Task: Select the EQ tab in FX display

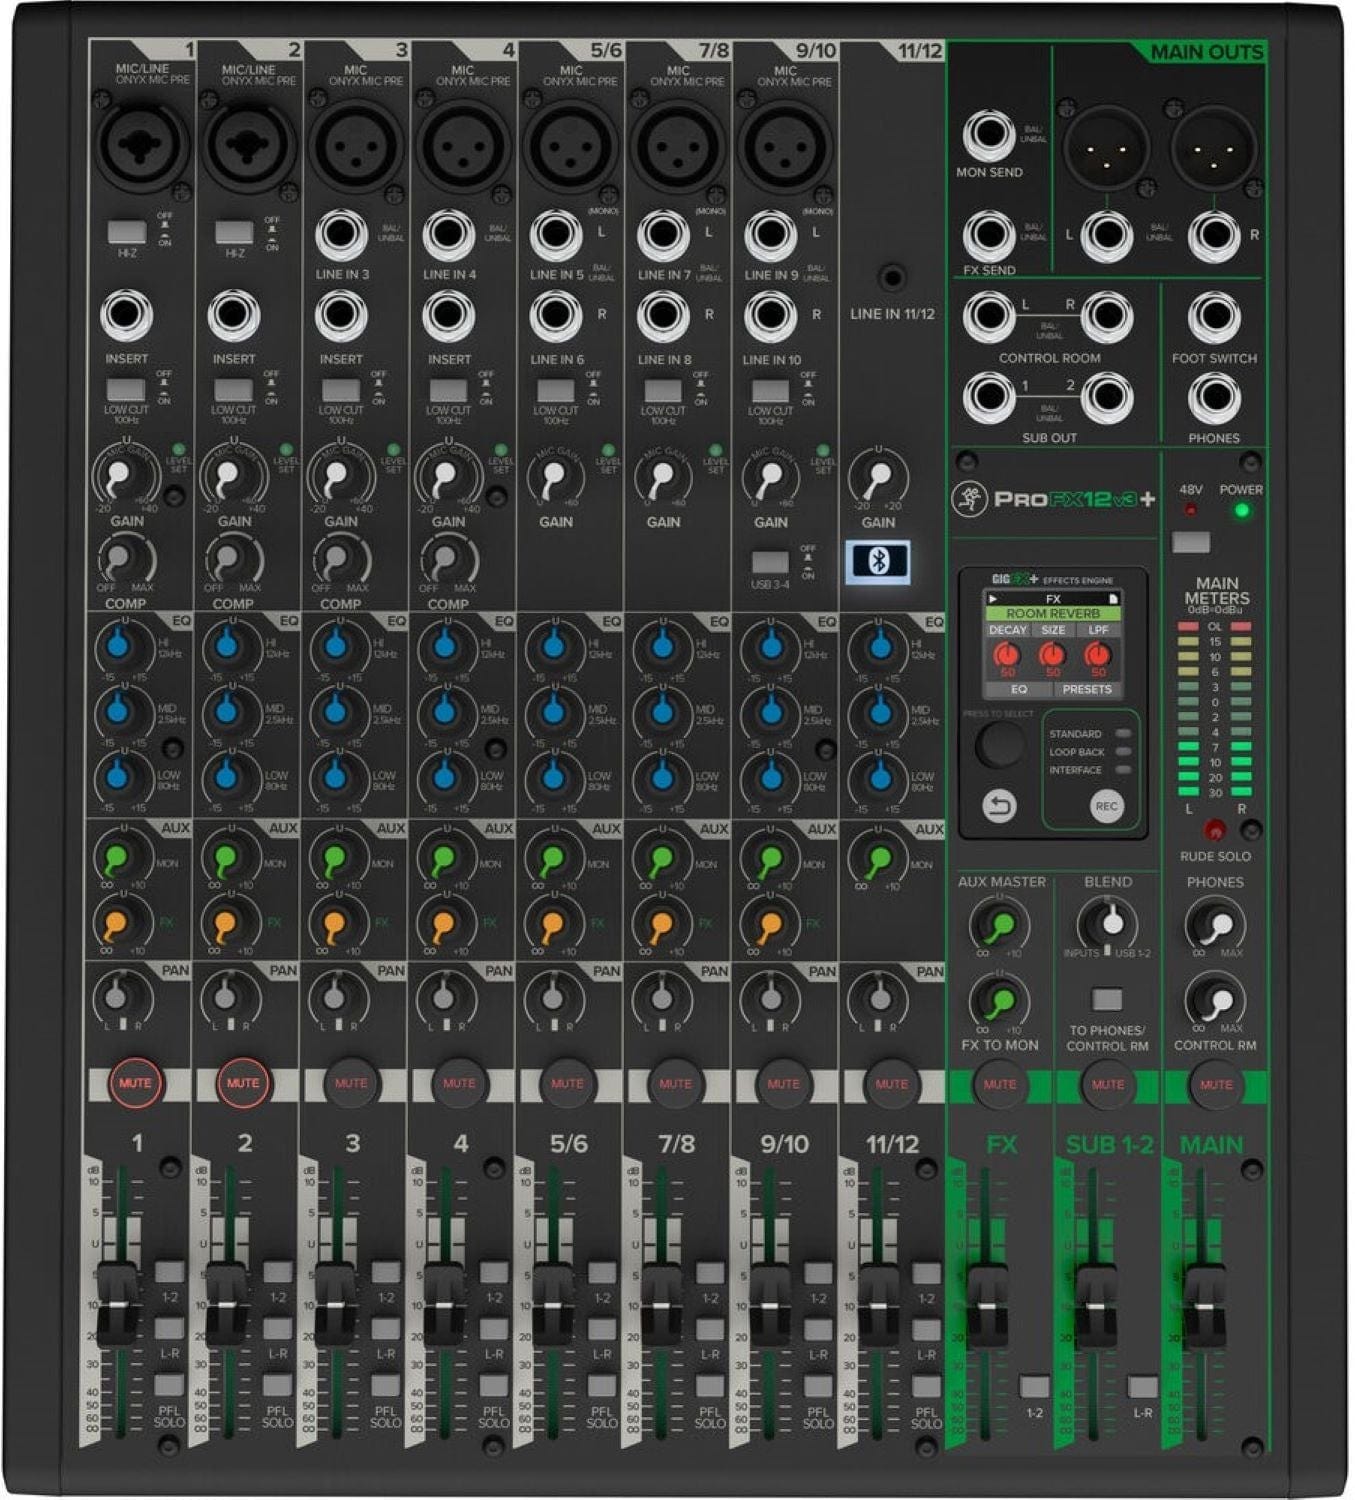Action: coord(1018,689)
